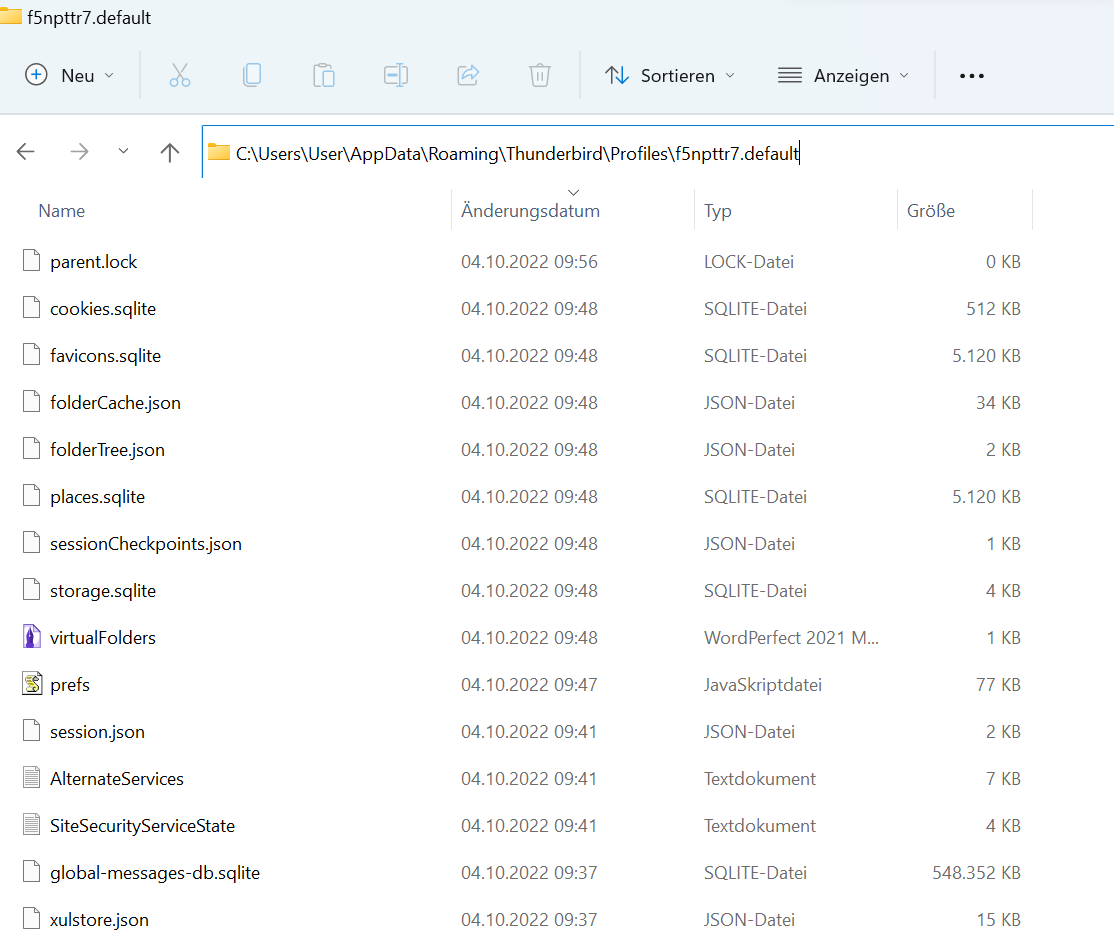Show recent locations dropdown chevron
The image size is (1114, 950).
(123, 151)
